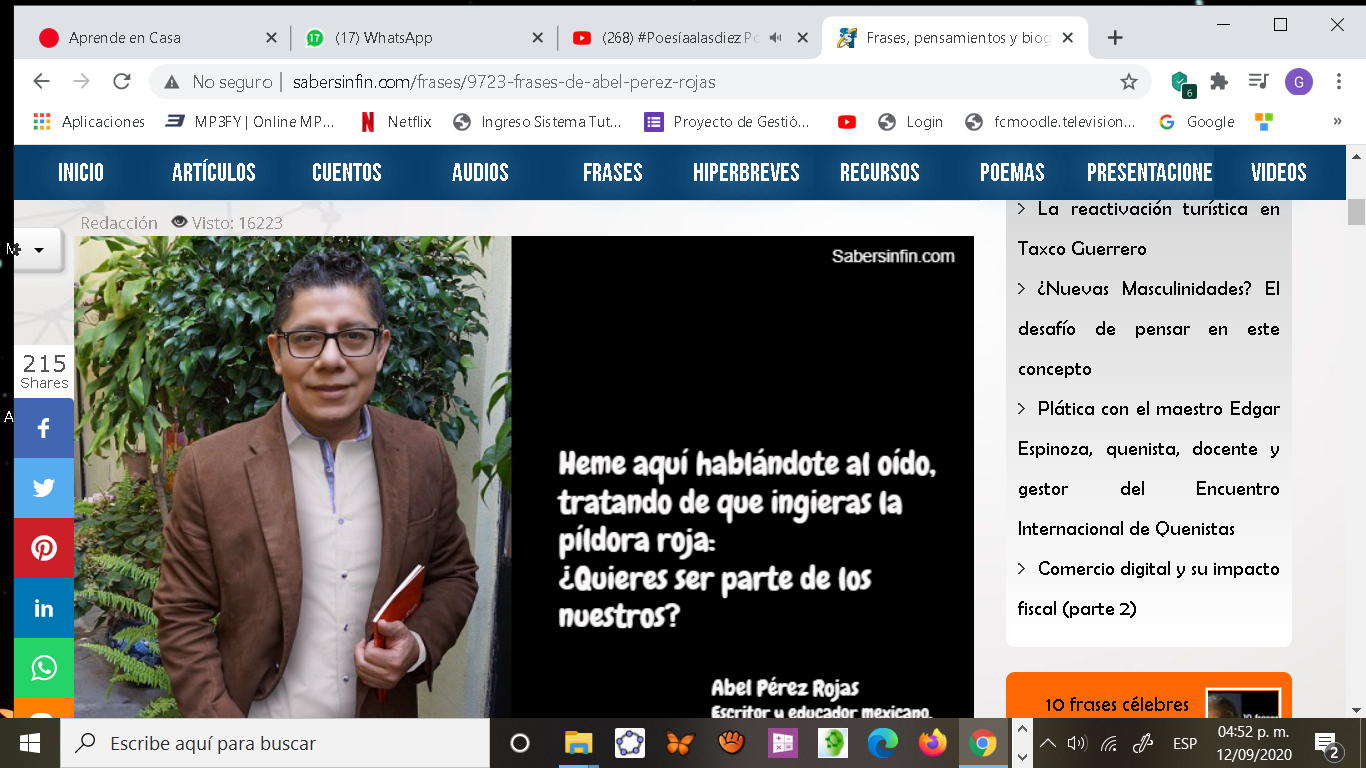The width and height of the screenshot is (1366, 768).
Task: Open Chrome extensions puzzle icon
Action: click(1219, 82)
